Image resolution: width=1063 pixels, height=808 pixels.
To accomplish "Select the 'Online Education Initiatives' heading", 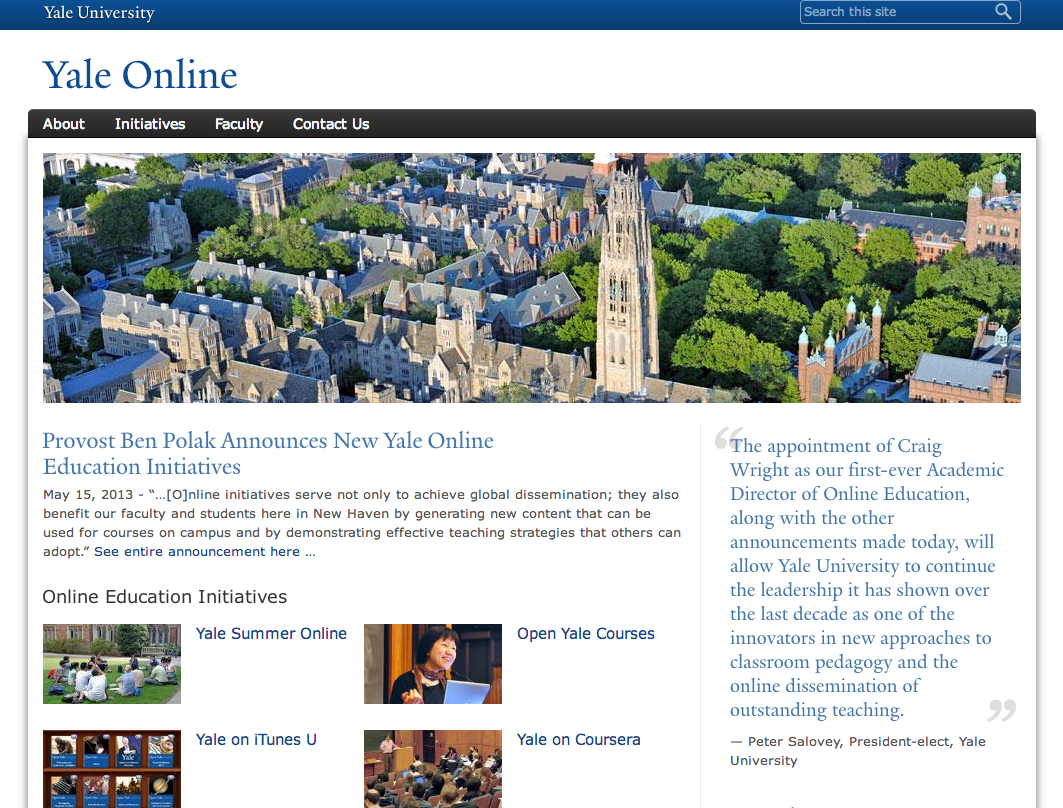I will tap(165, 597).
